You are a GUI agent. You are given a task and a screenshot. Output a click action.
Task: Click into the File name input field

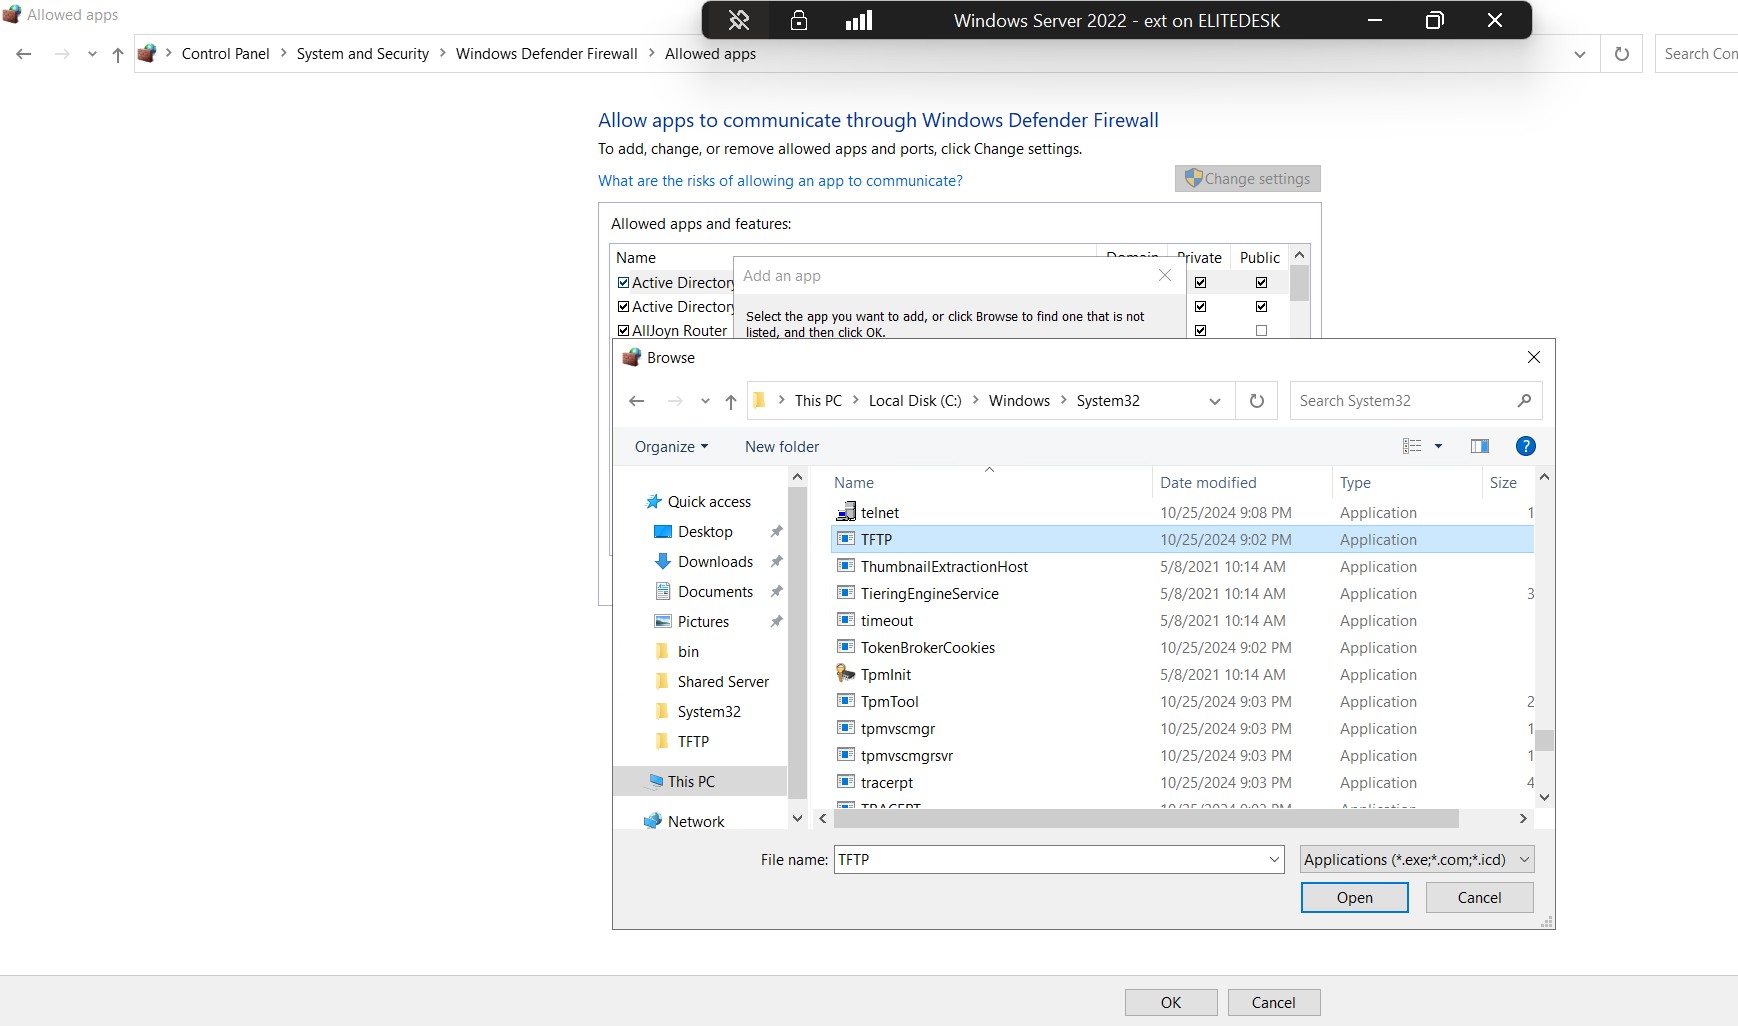(1050, 859)
